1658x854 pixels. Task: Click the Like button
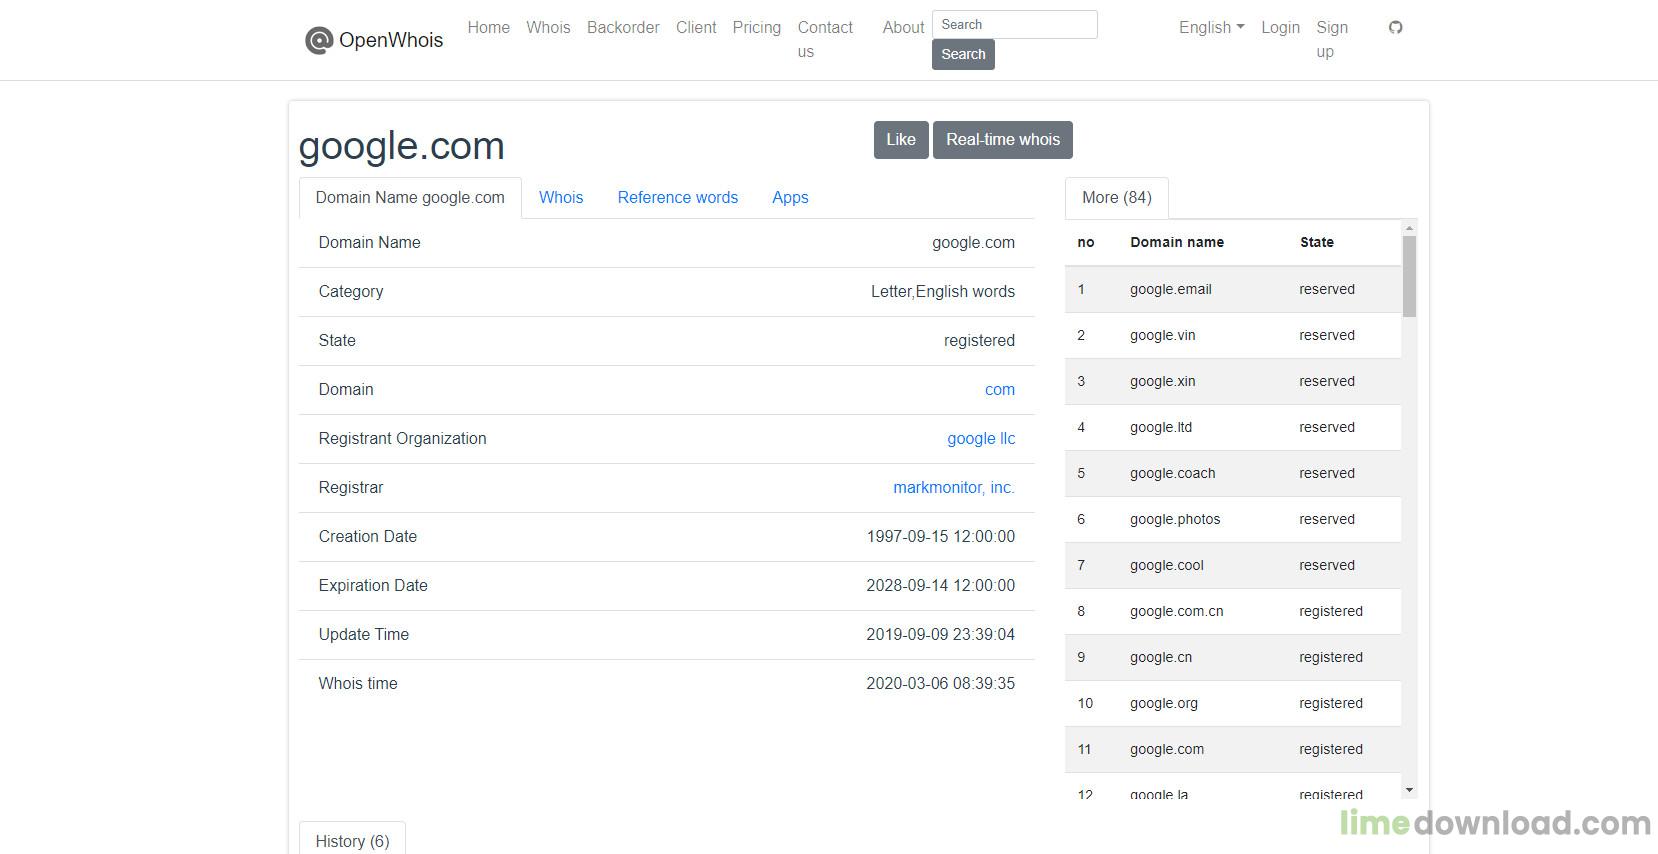900,140
